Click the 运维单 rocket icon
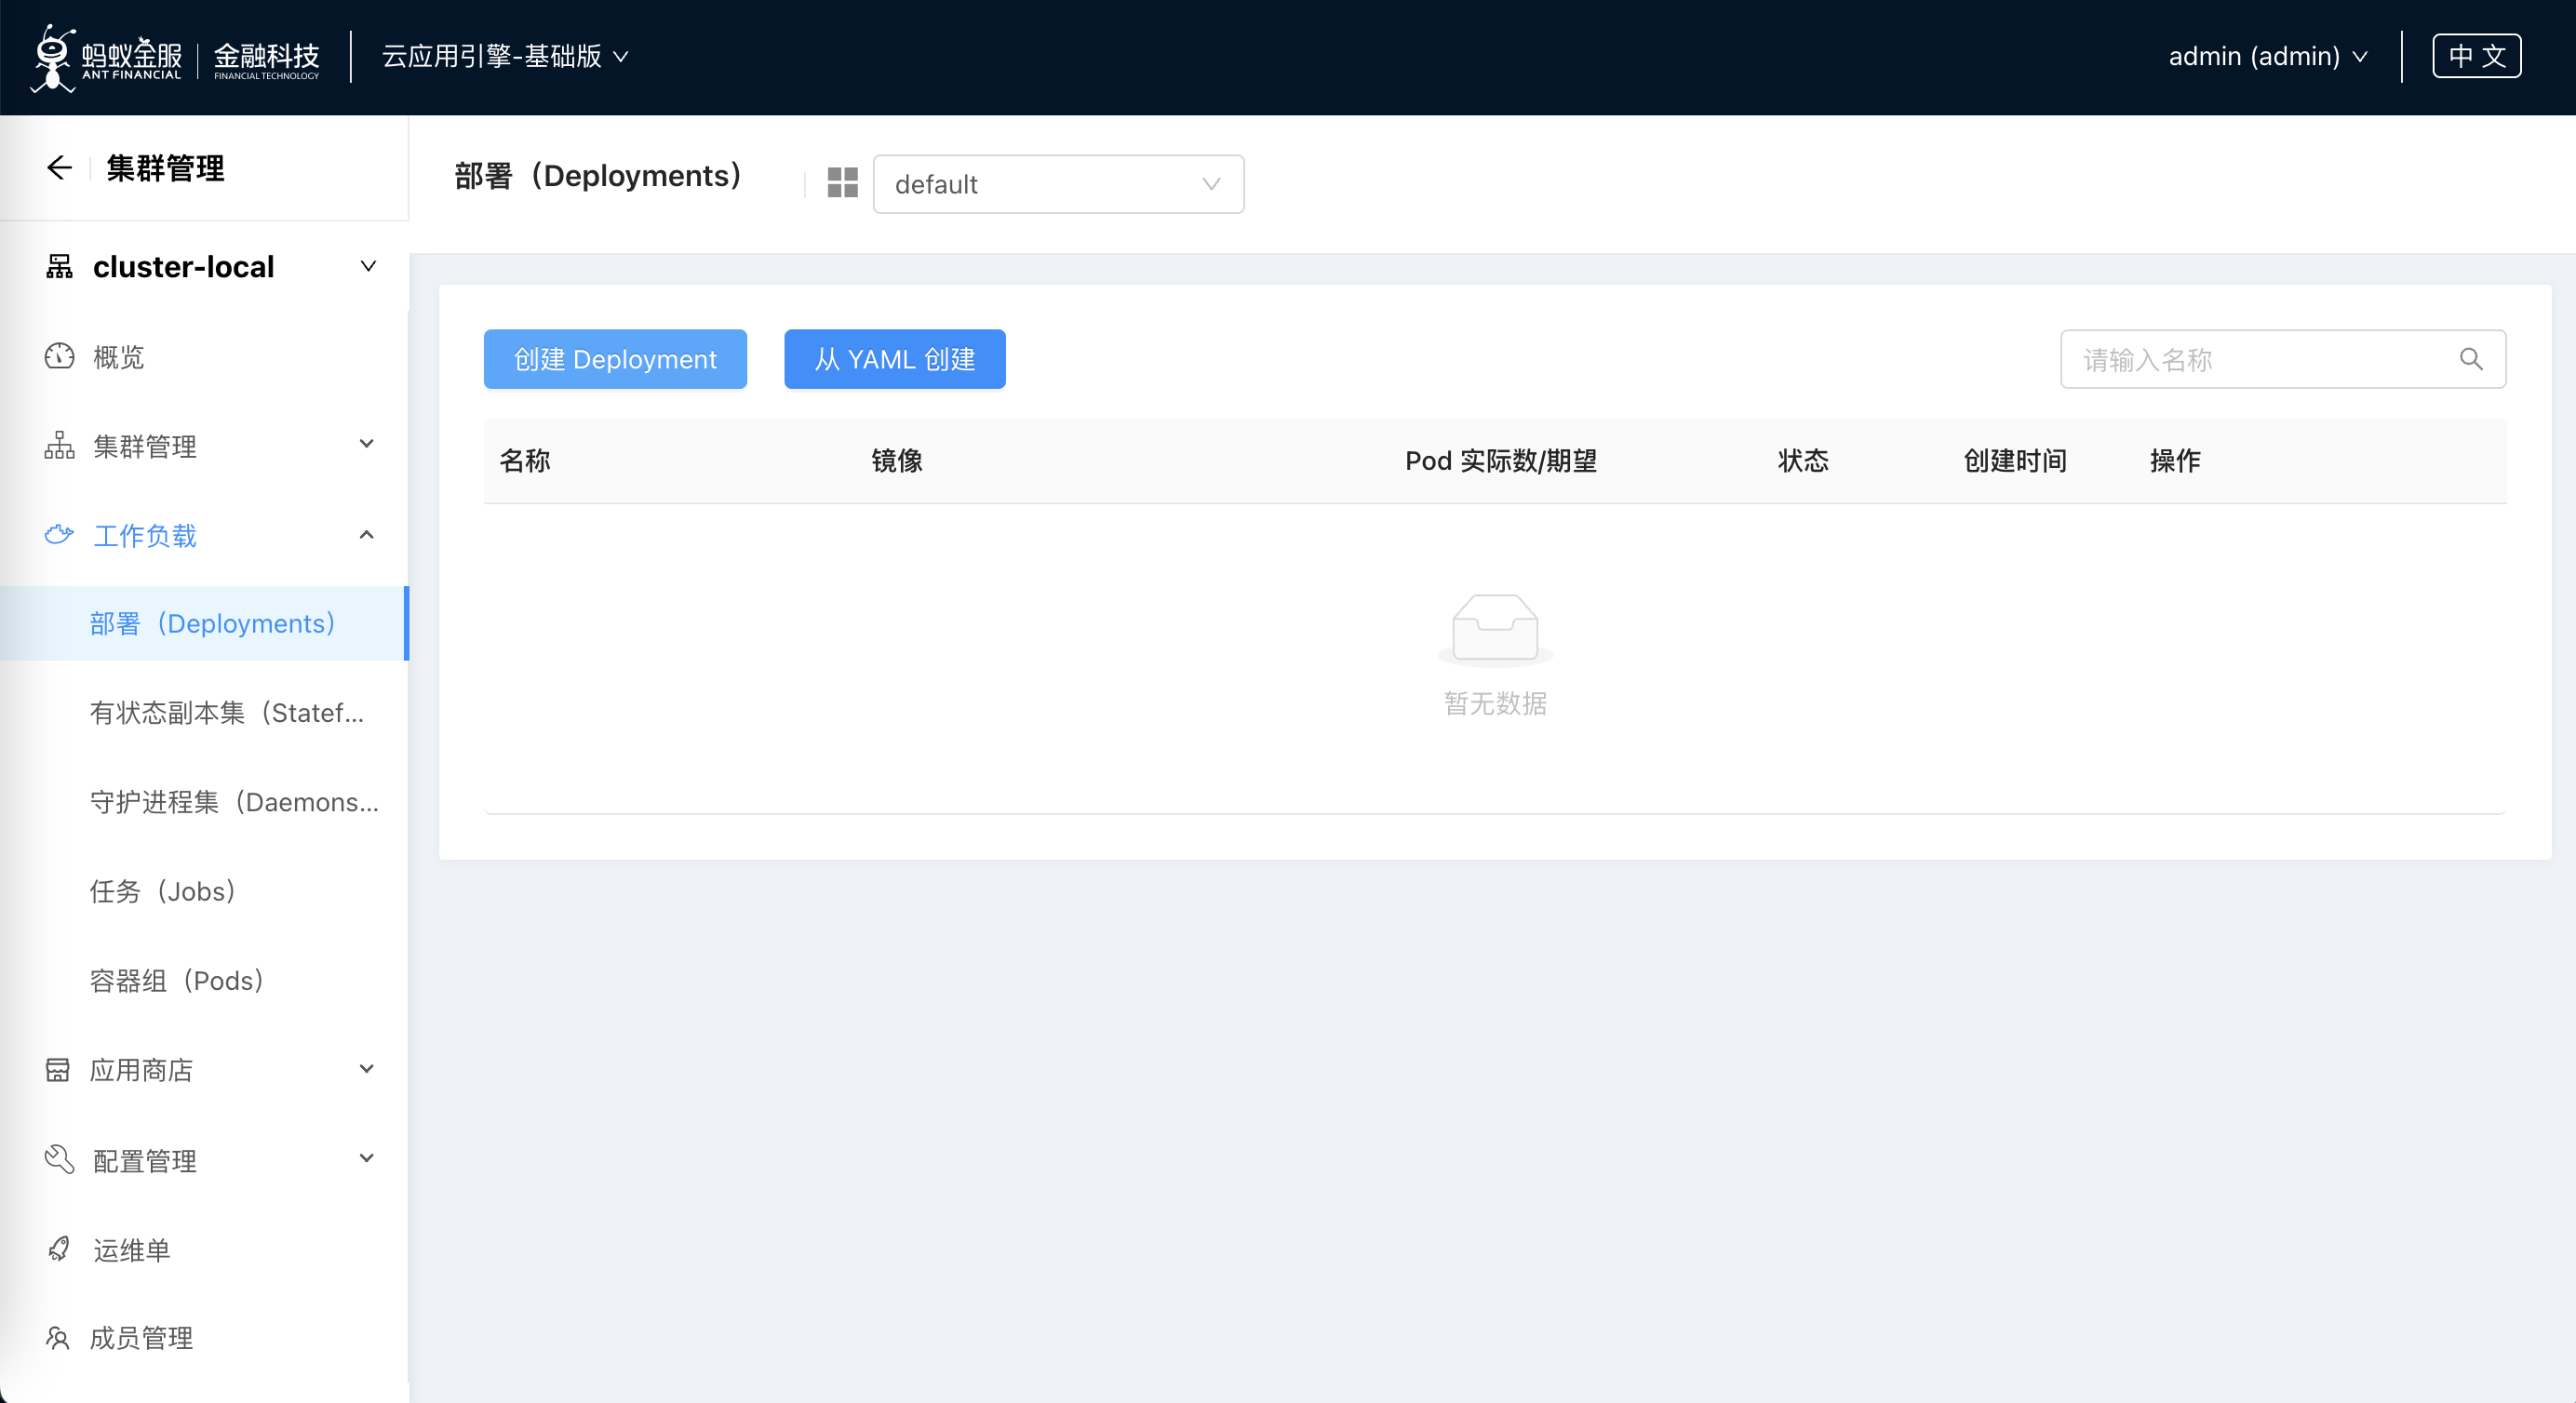Image resolution: width=2576 pixels, height=1403 pixels. [59, 1248]
